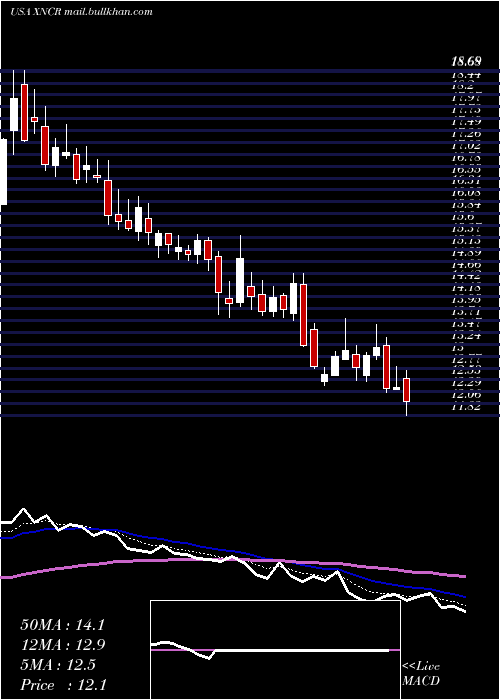The image size is (500, 700).
Task: Click the last red candlestick on the chart
Action: click(x=406, y=390)
